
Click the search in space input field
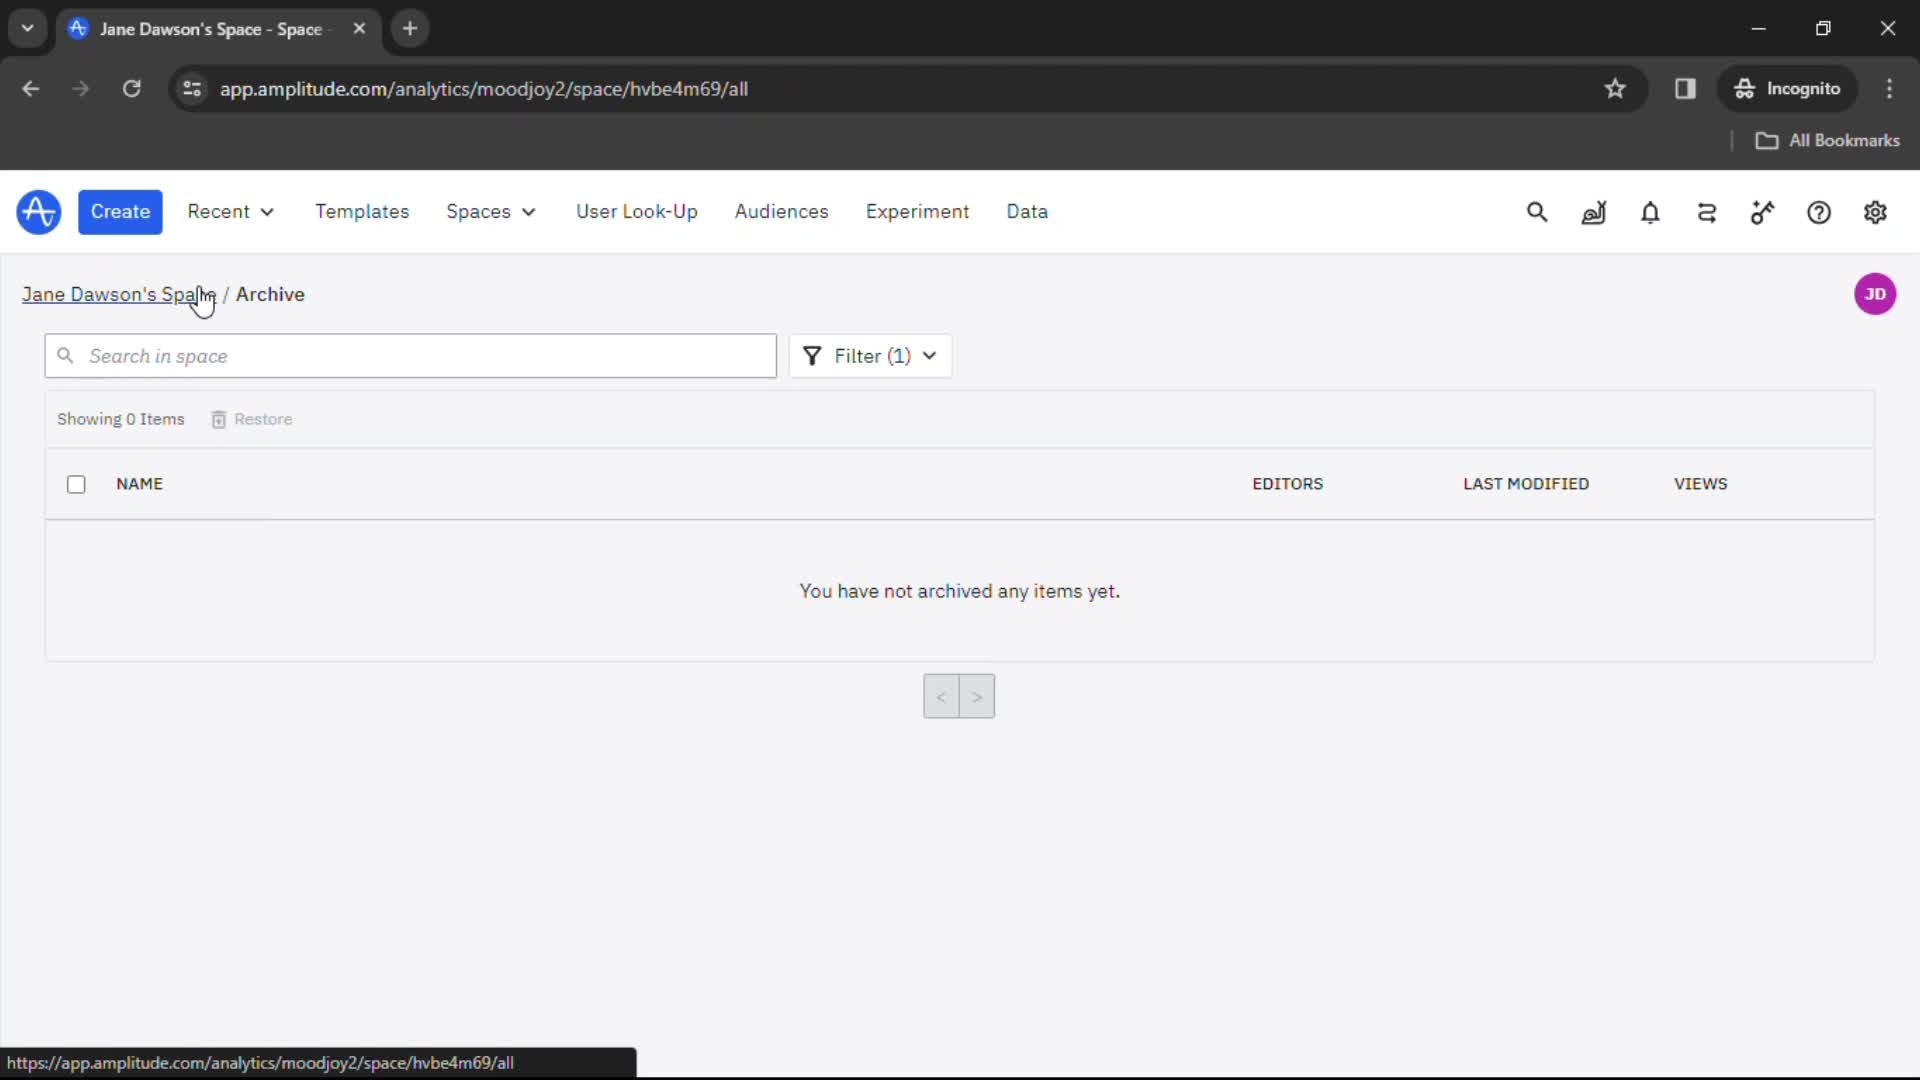pyautogui.click(x=410, y=356)
